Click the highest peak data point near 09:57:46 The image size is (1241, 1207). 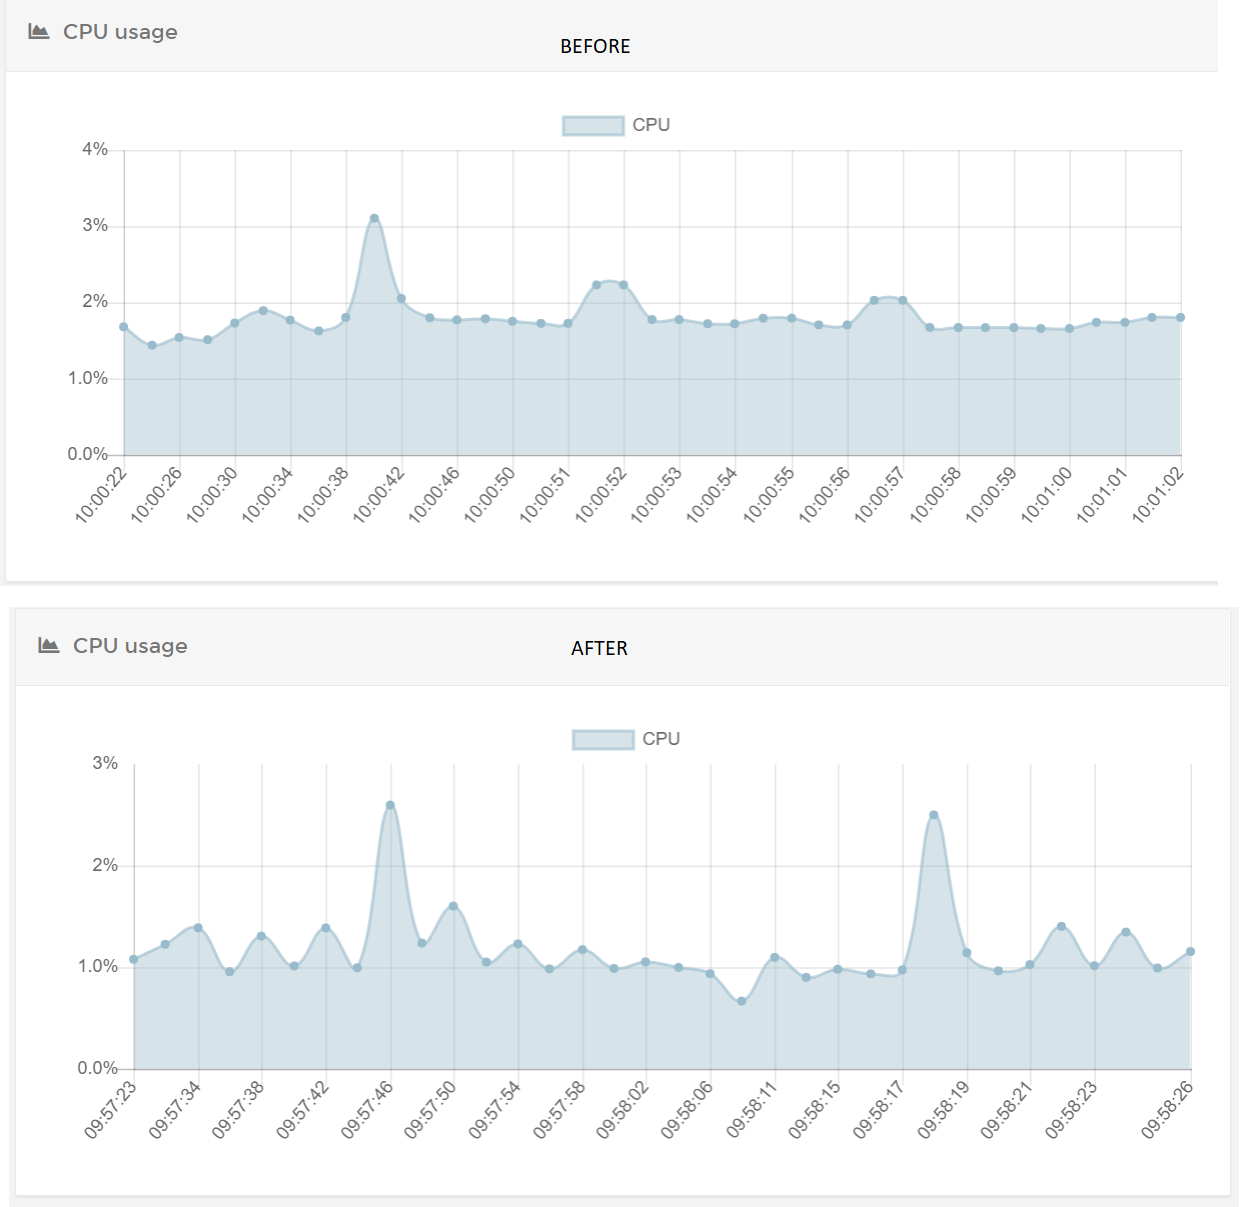[x=390, y=805]
